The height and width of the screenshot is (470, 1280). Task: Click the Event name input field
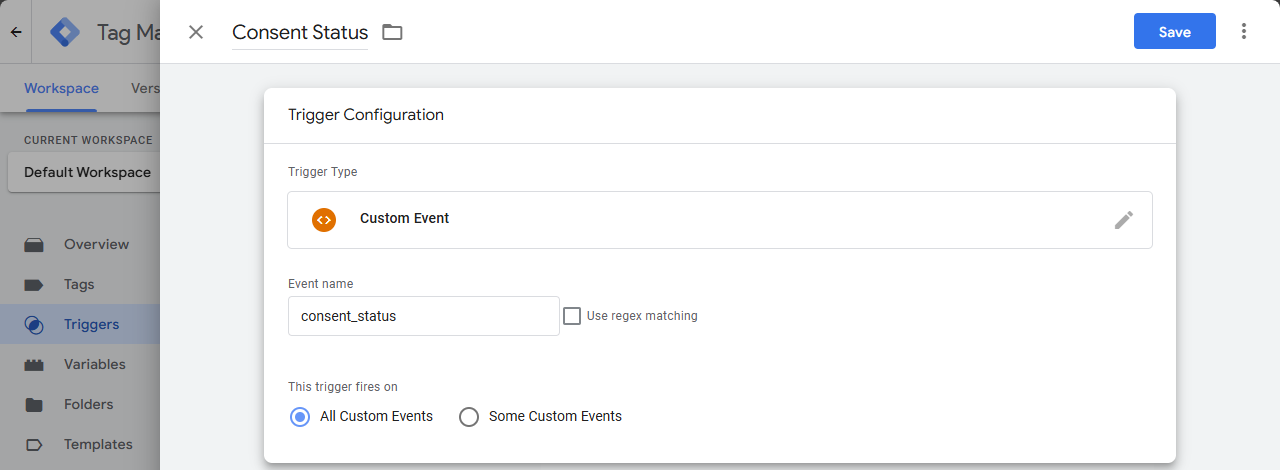click(423, 316)
